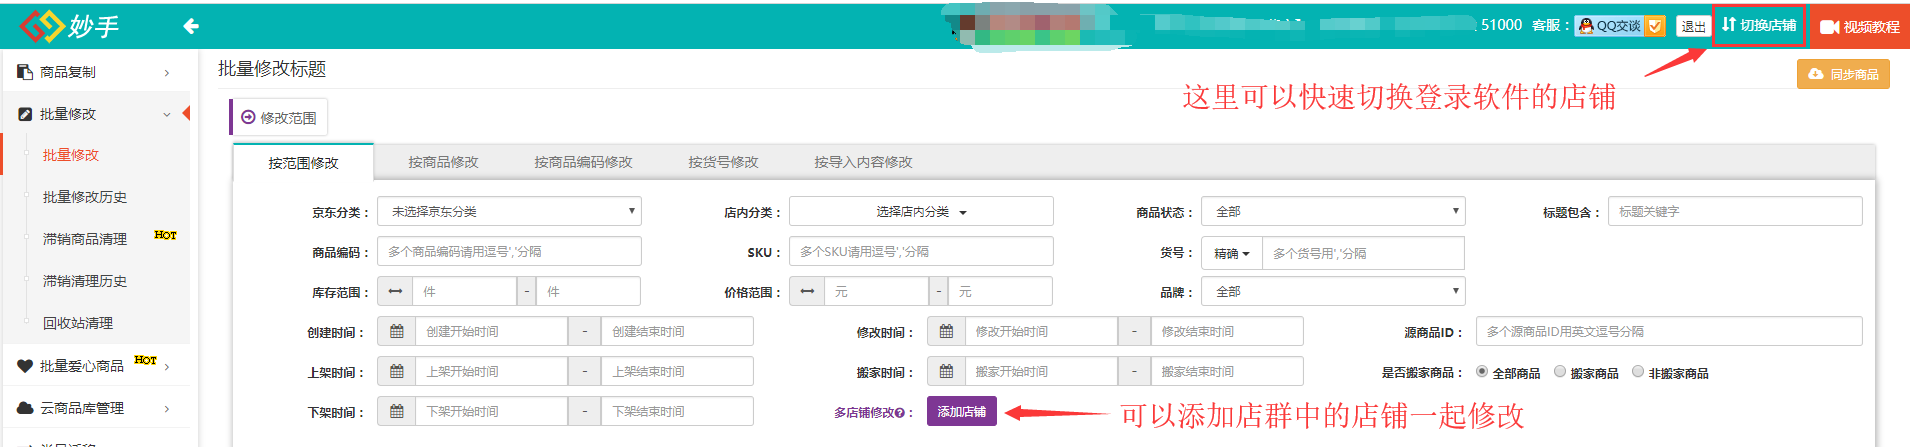Open the 视频教程 video tutorial
Viewport: 1910px width, 447px height.
[x=1859, y=27]
